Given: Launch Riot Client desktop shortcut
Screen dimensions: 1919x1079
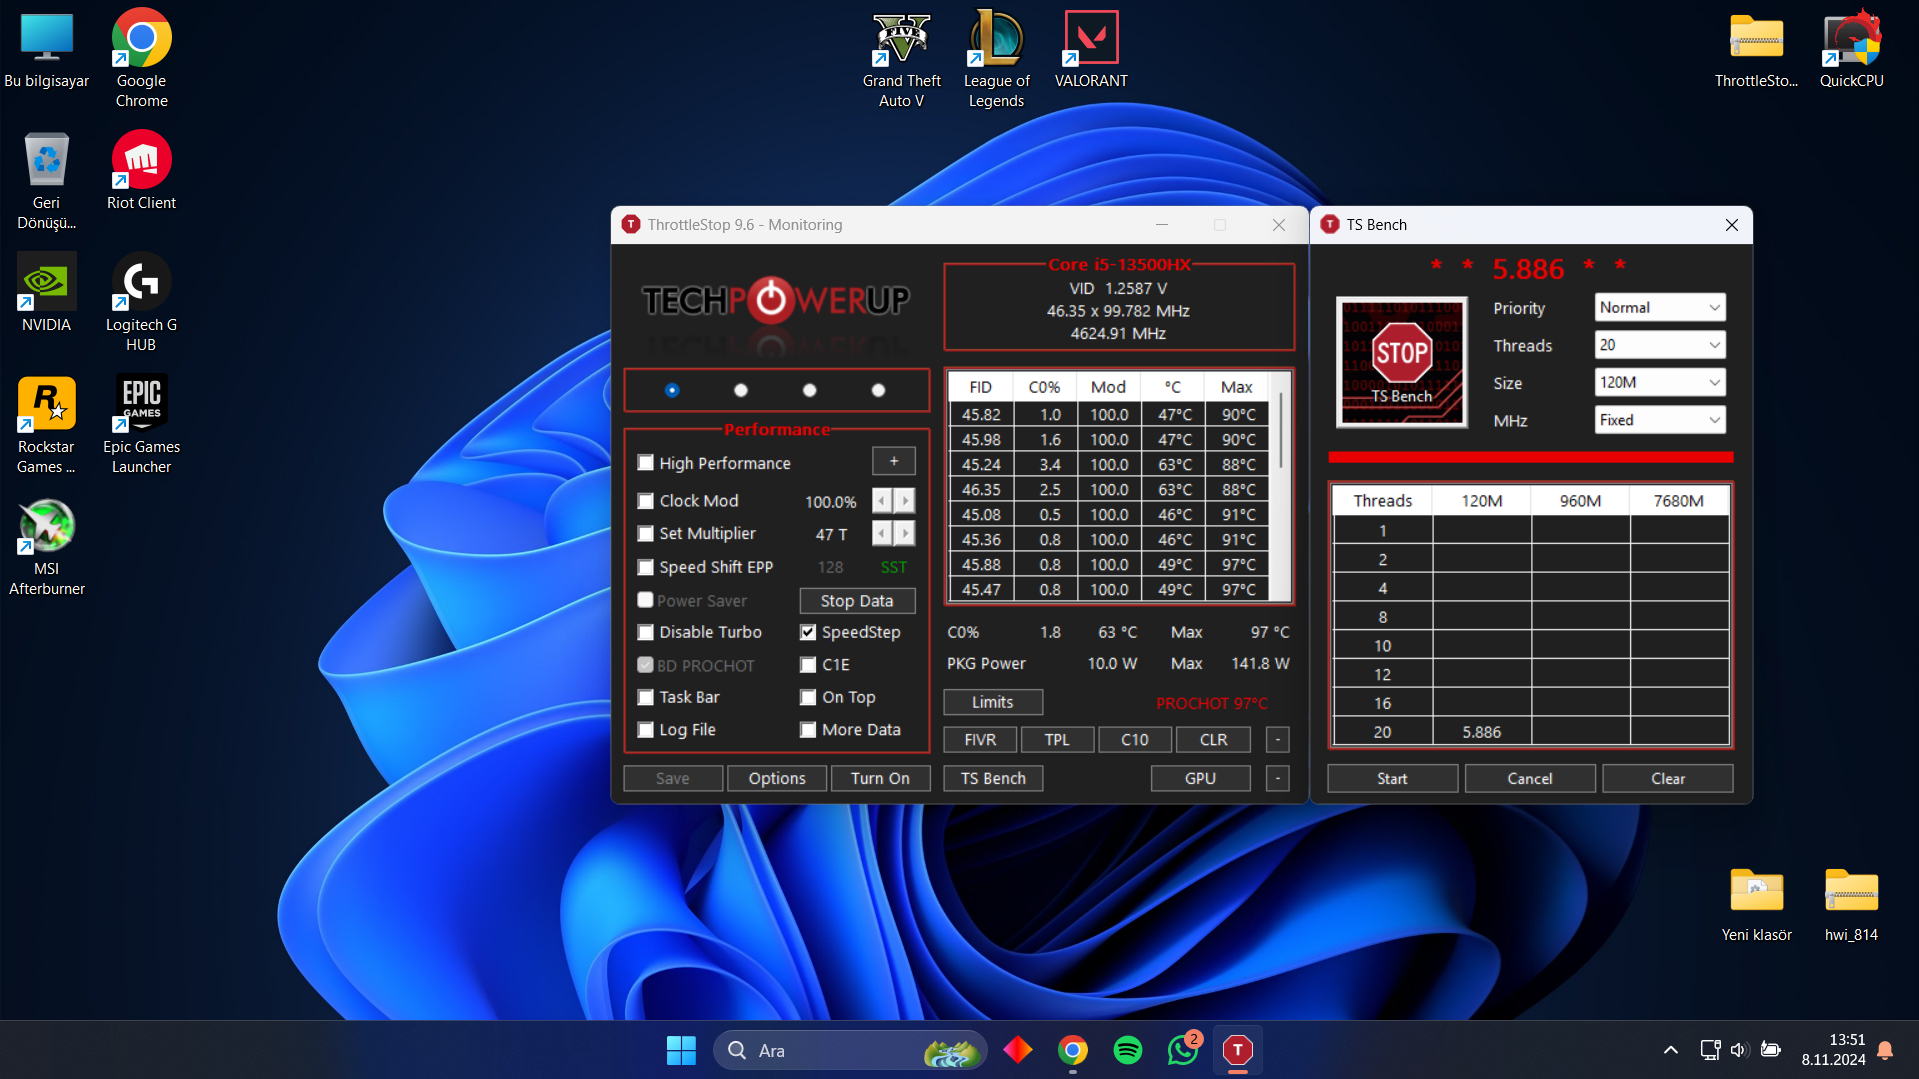Looking at the screenshot, I should pos(141,171).
